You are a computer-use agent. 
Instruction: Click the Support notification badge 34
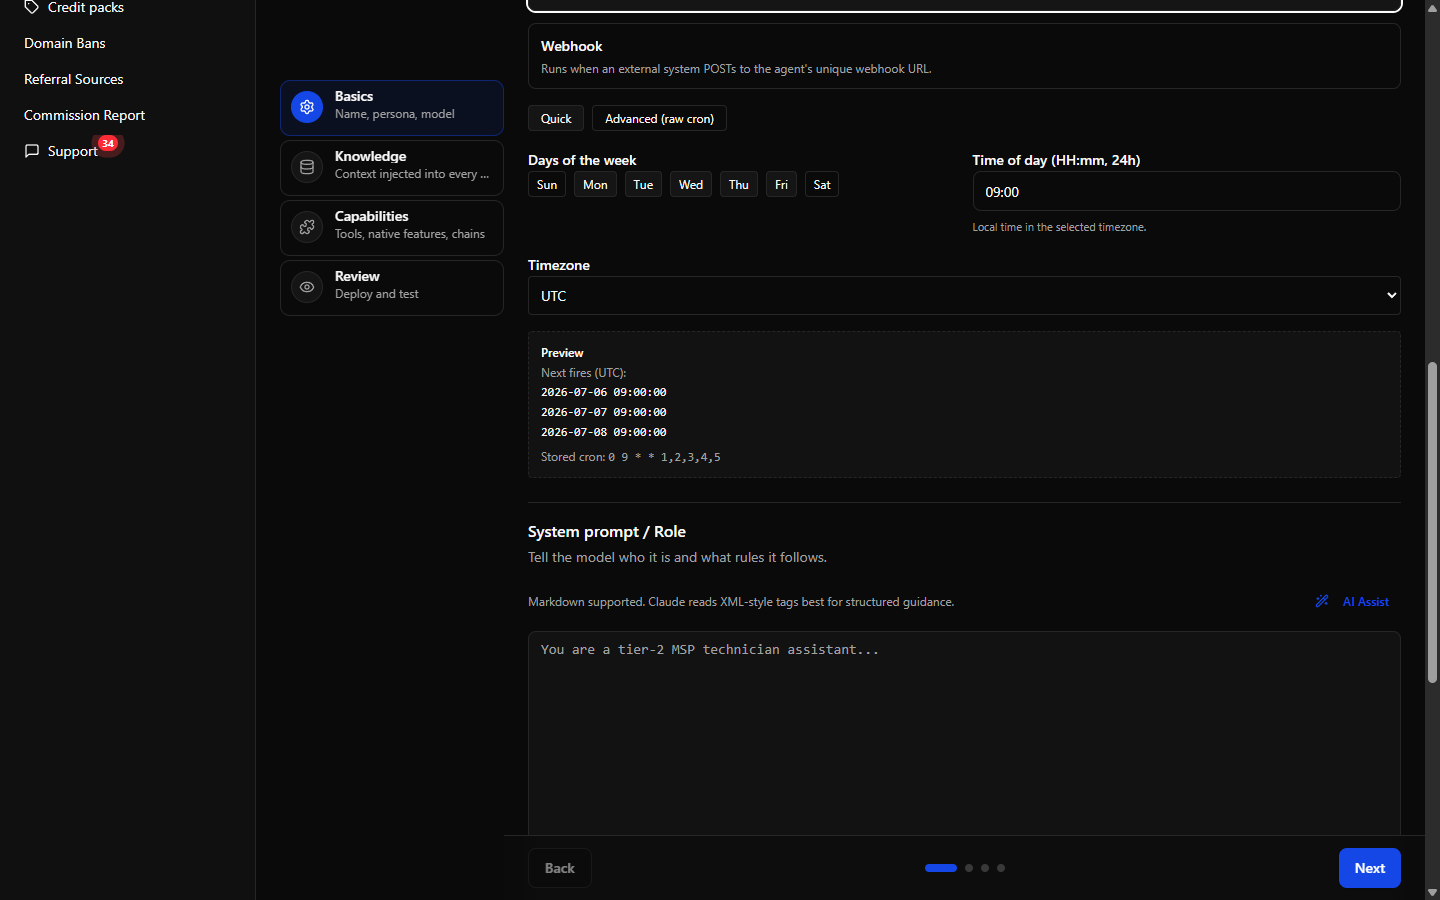coord(108,143)
